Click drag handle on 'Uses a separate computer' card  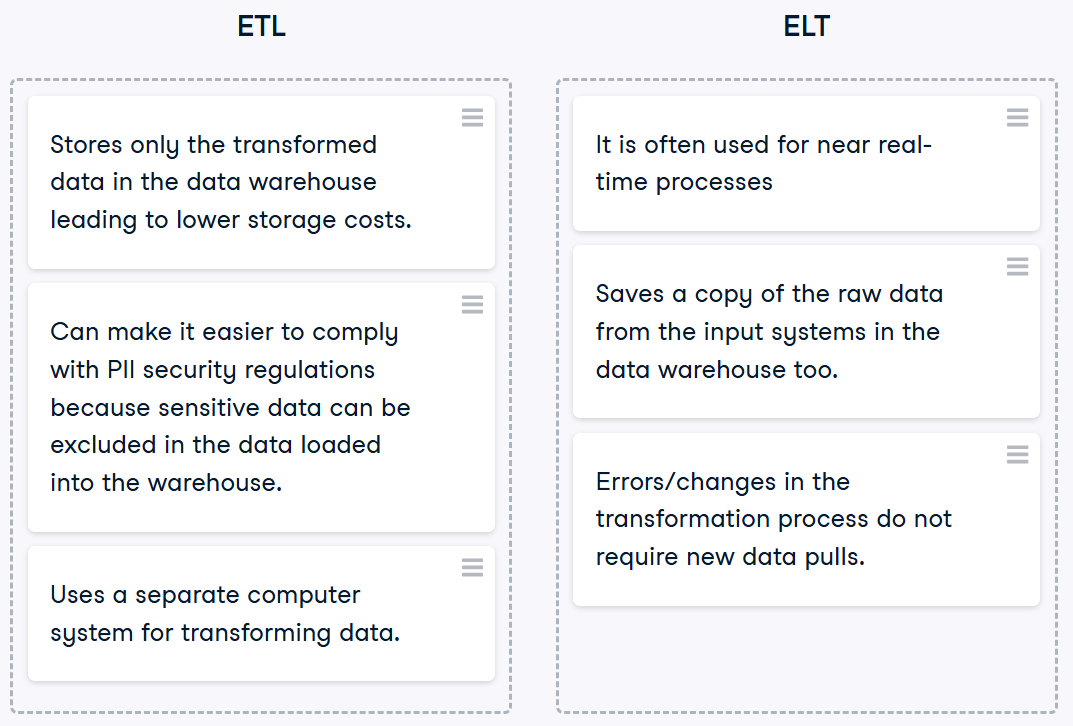472,567
